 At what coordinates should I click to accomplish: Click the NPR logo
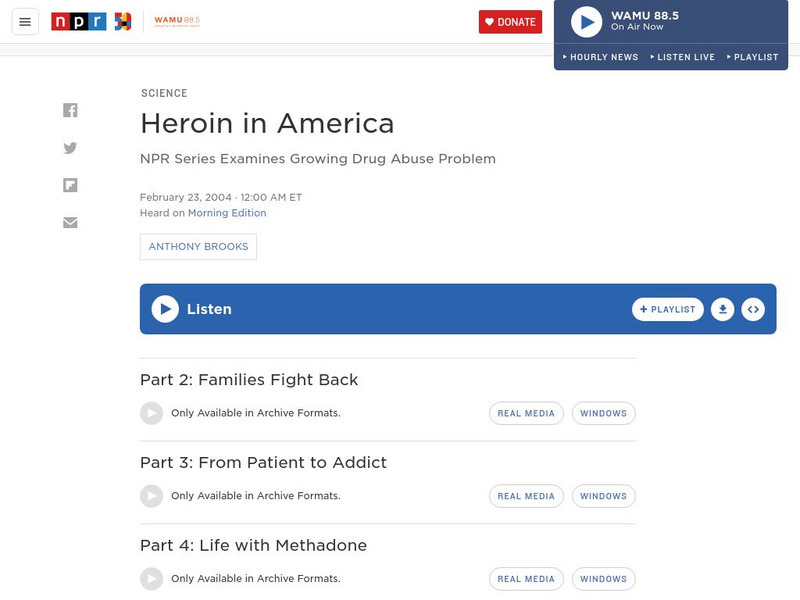point(79,22)
